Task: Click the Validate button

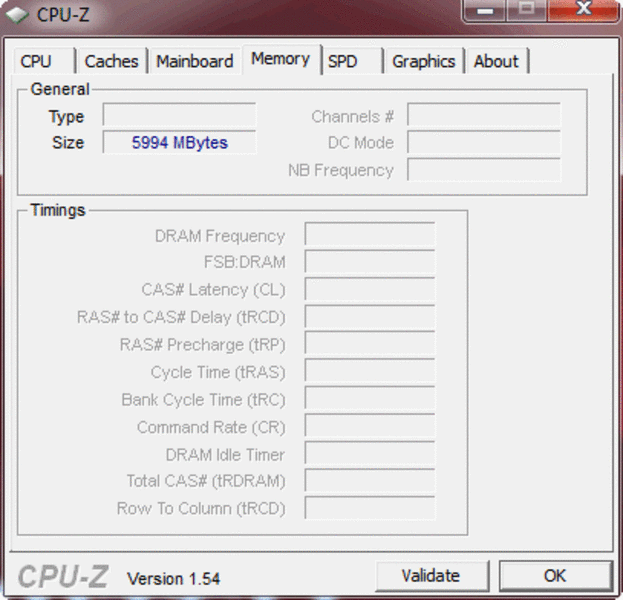Action: 432,576
